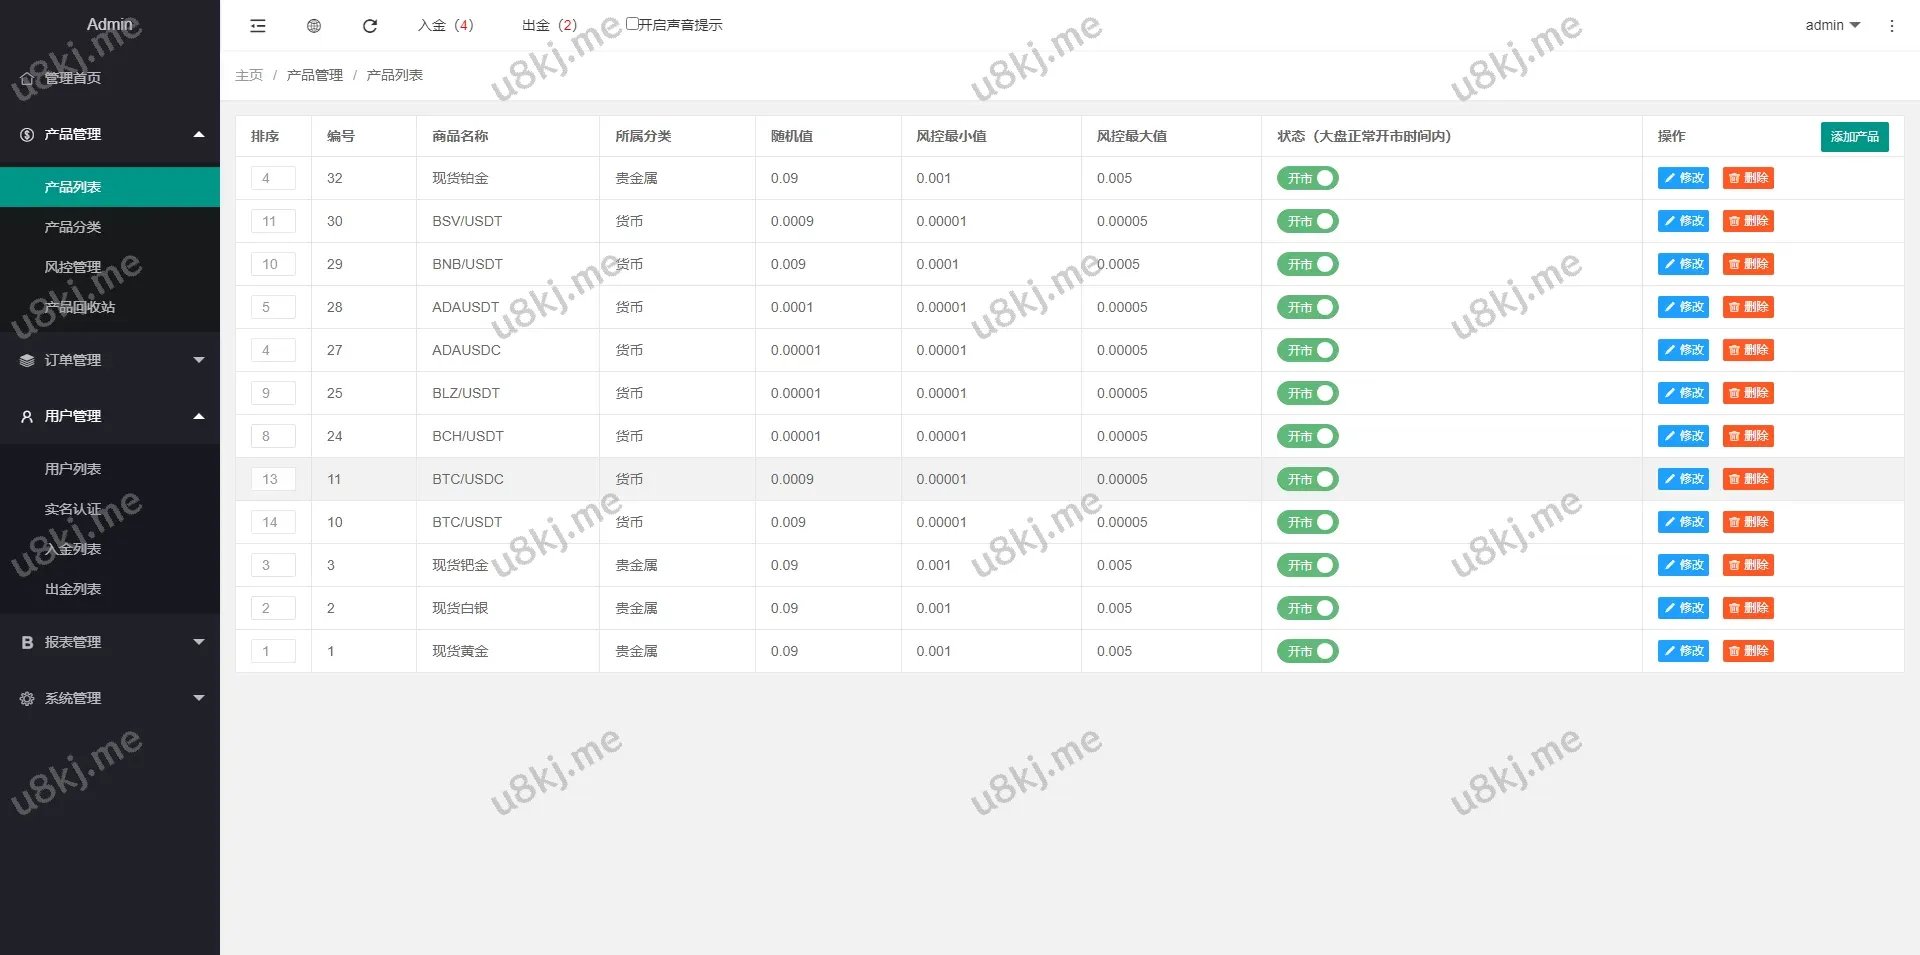Image resolution: width=1920 pixels, height=955 pixels.
Task: Click 删除 for the BTC/USDT row
Action: click(1748, 522)
